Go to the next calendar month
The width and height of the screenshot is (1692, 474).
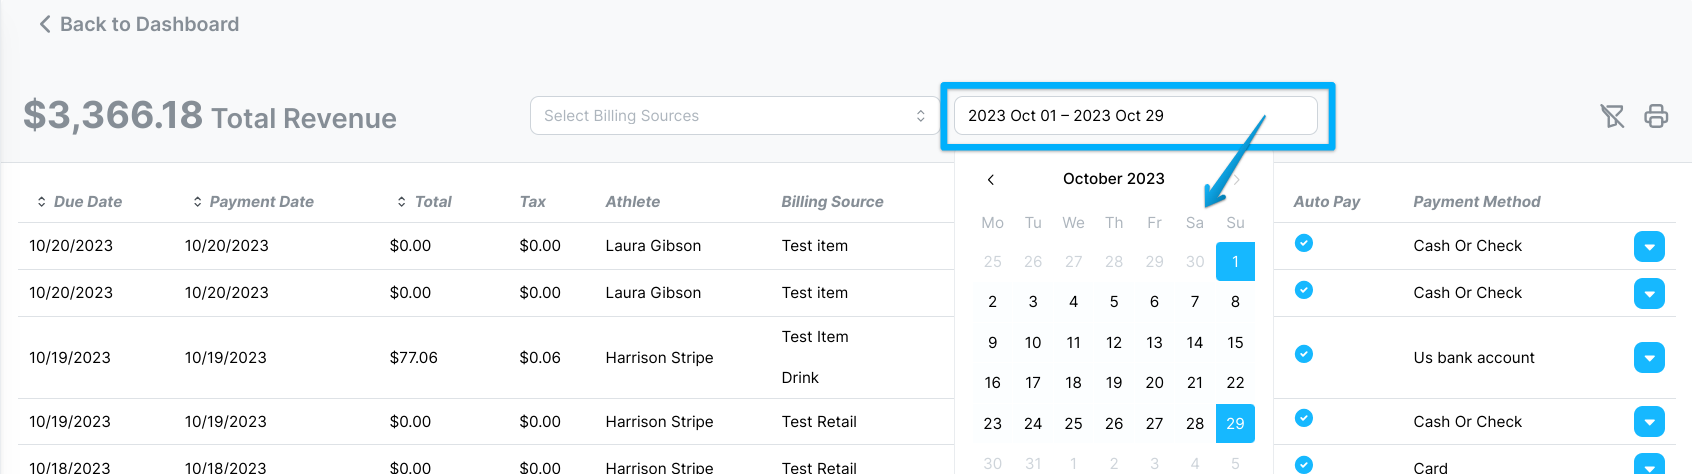tap(1237, 180)
